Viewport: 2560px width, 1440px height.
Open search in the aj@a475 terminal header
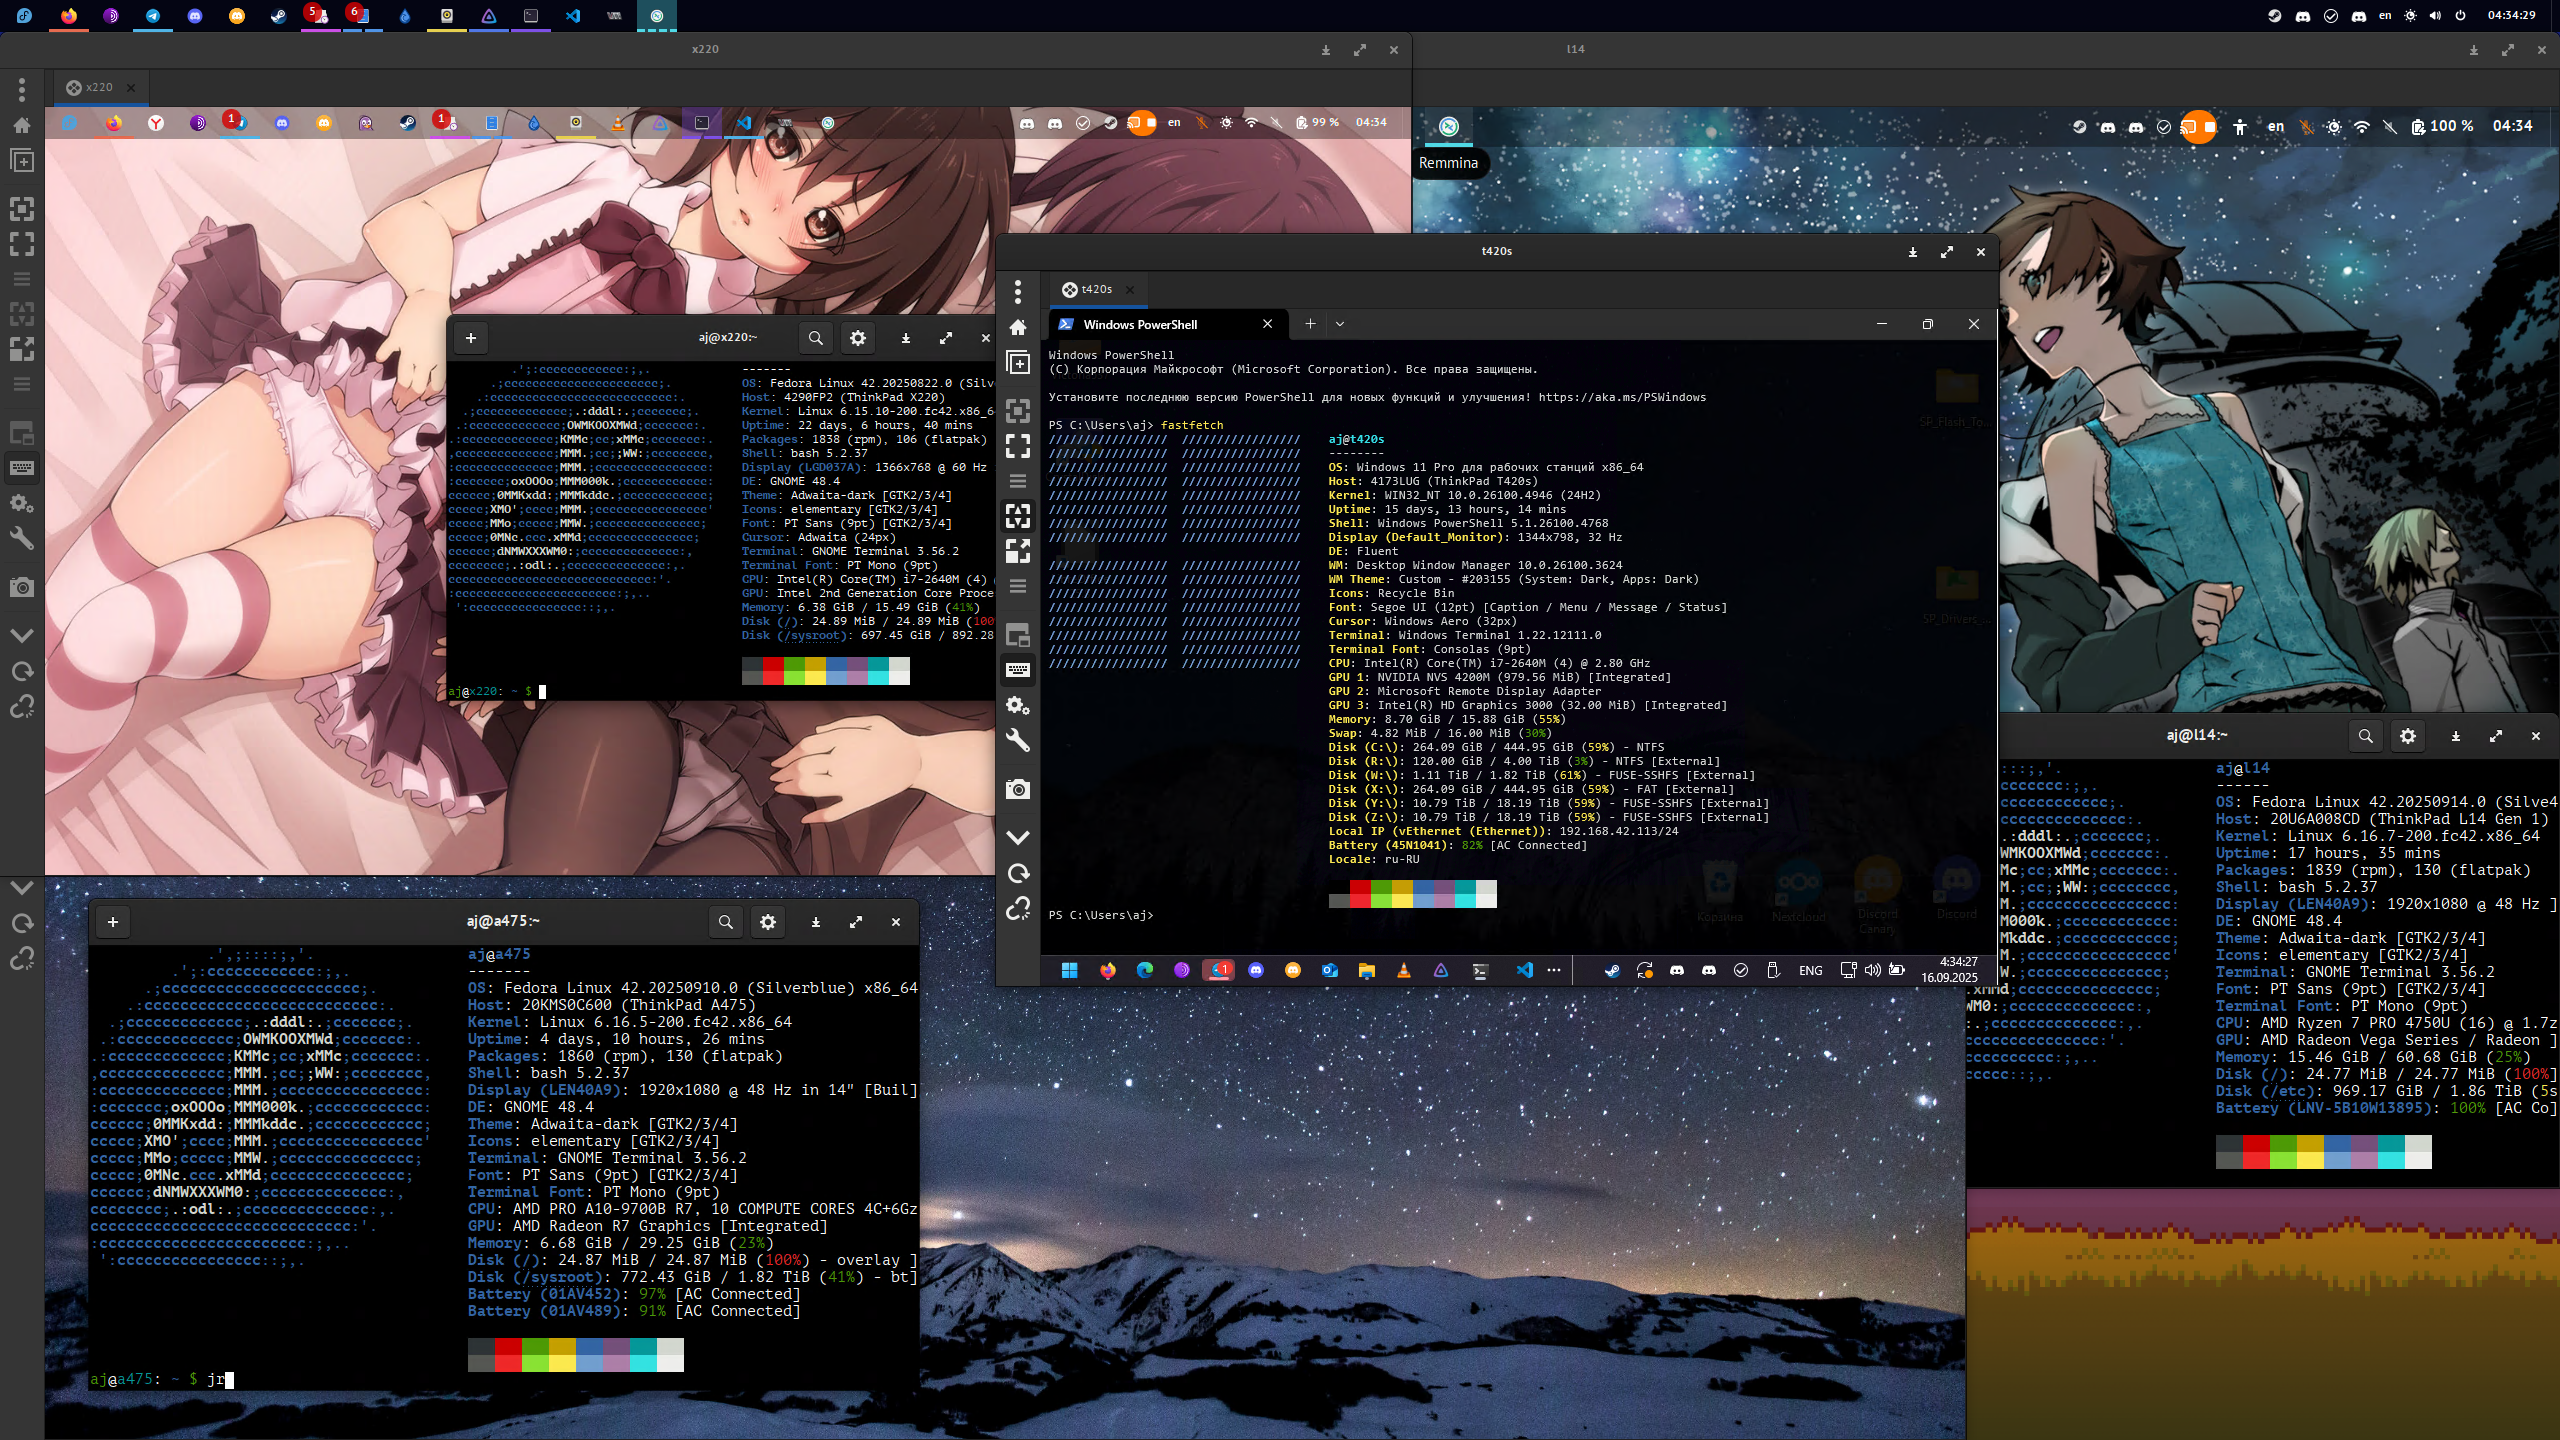pos(726,922)
